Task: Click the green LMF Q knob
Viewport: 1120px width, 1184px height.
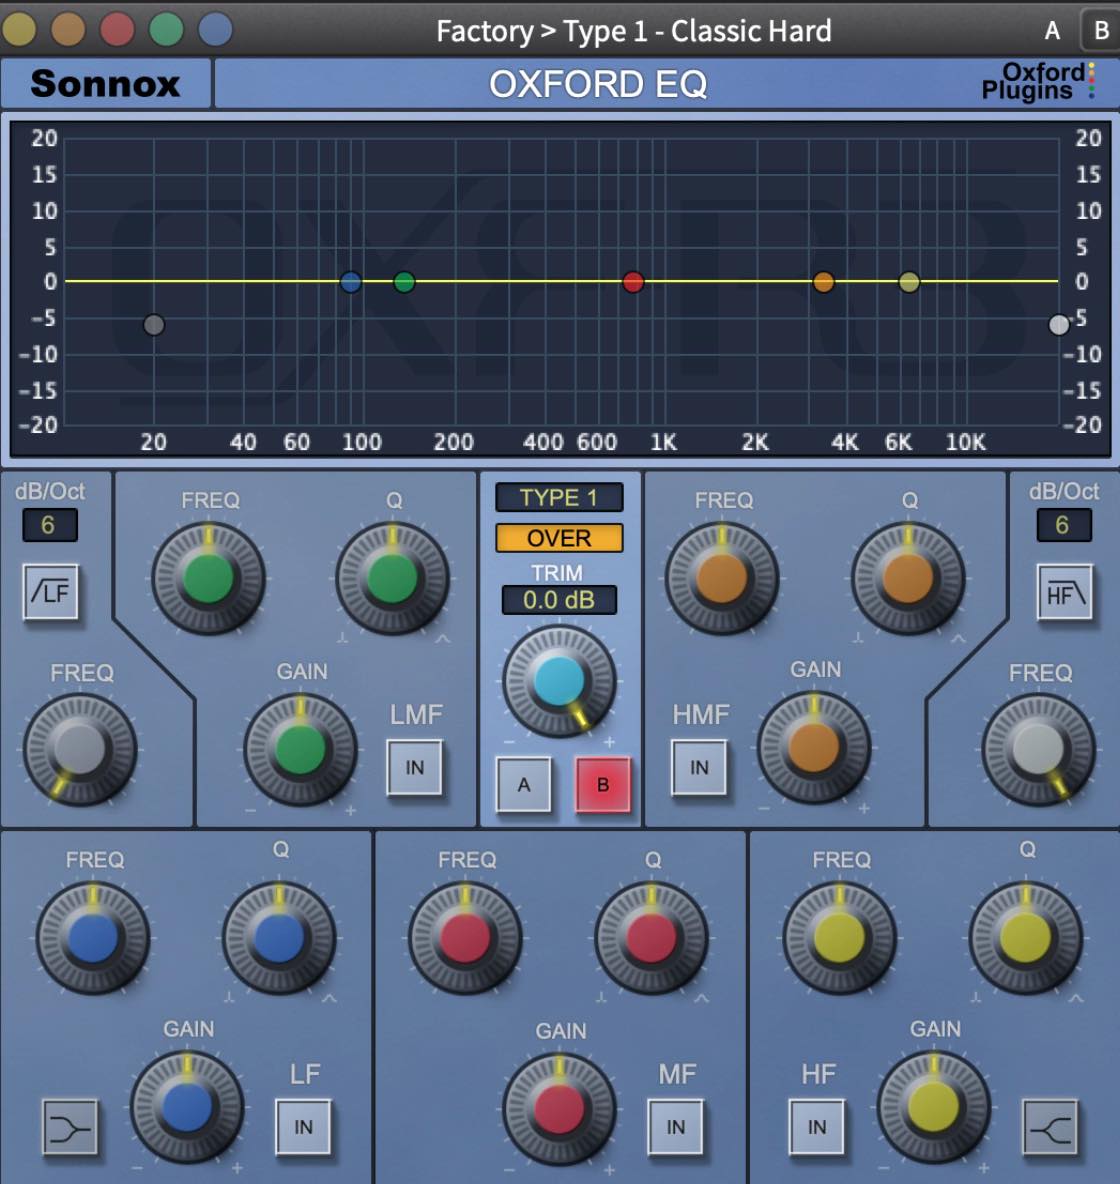Action: point(392,578)
